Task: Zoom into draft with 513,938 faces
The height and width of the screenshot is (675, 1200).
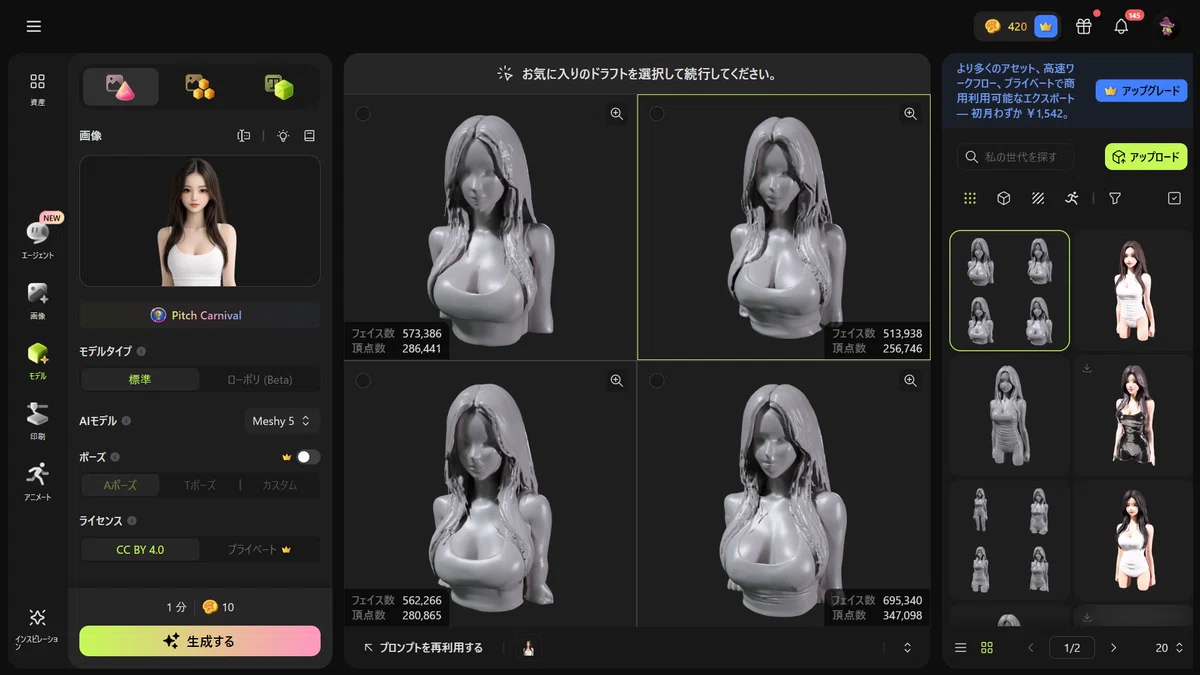Action: pyautogui.click(x=910, y=114)
